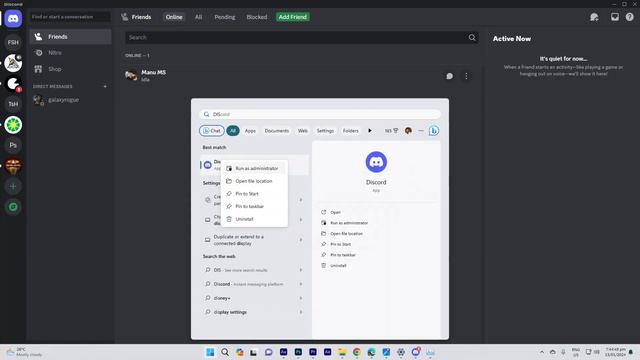Click the Add Friend button

click(x=293, y=17)
